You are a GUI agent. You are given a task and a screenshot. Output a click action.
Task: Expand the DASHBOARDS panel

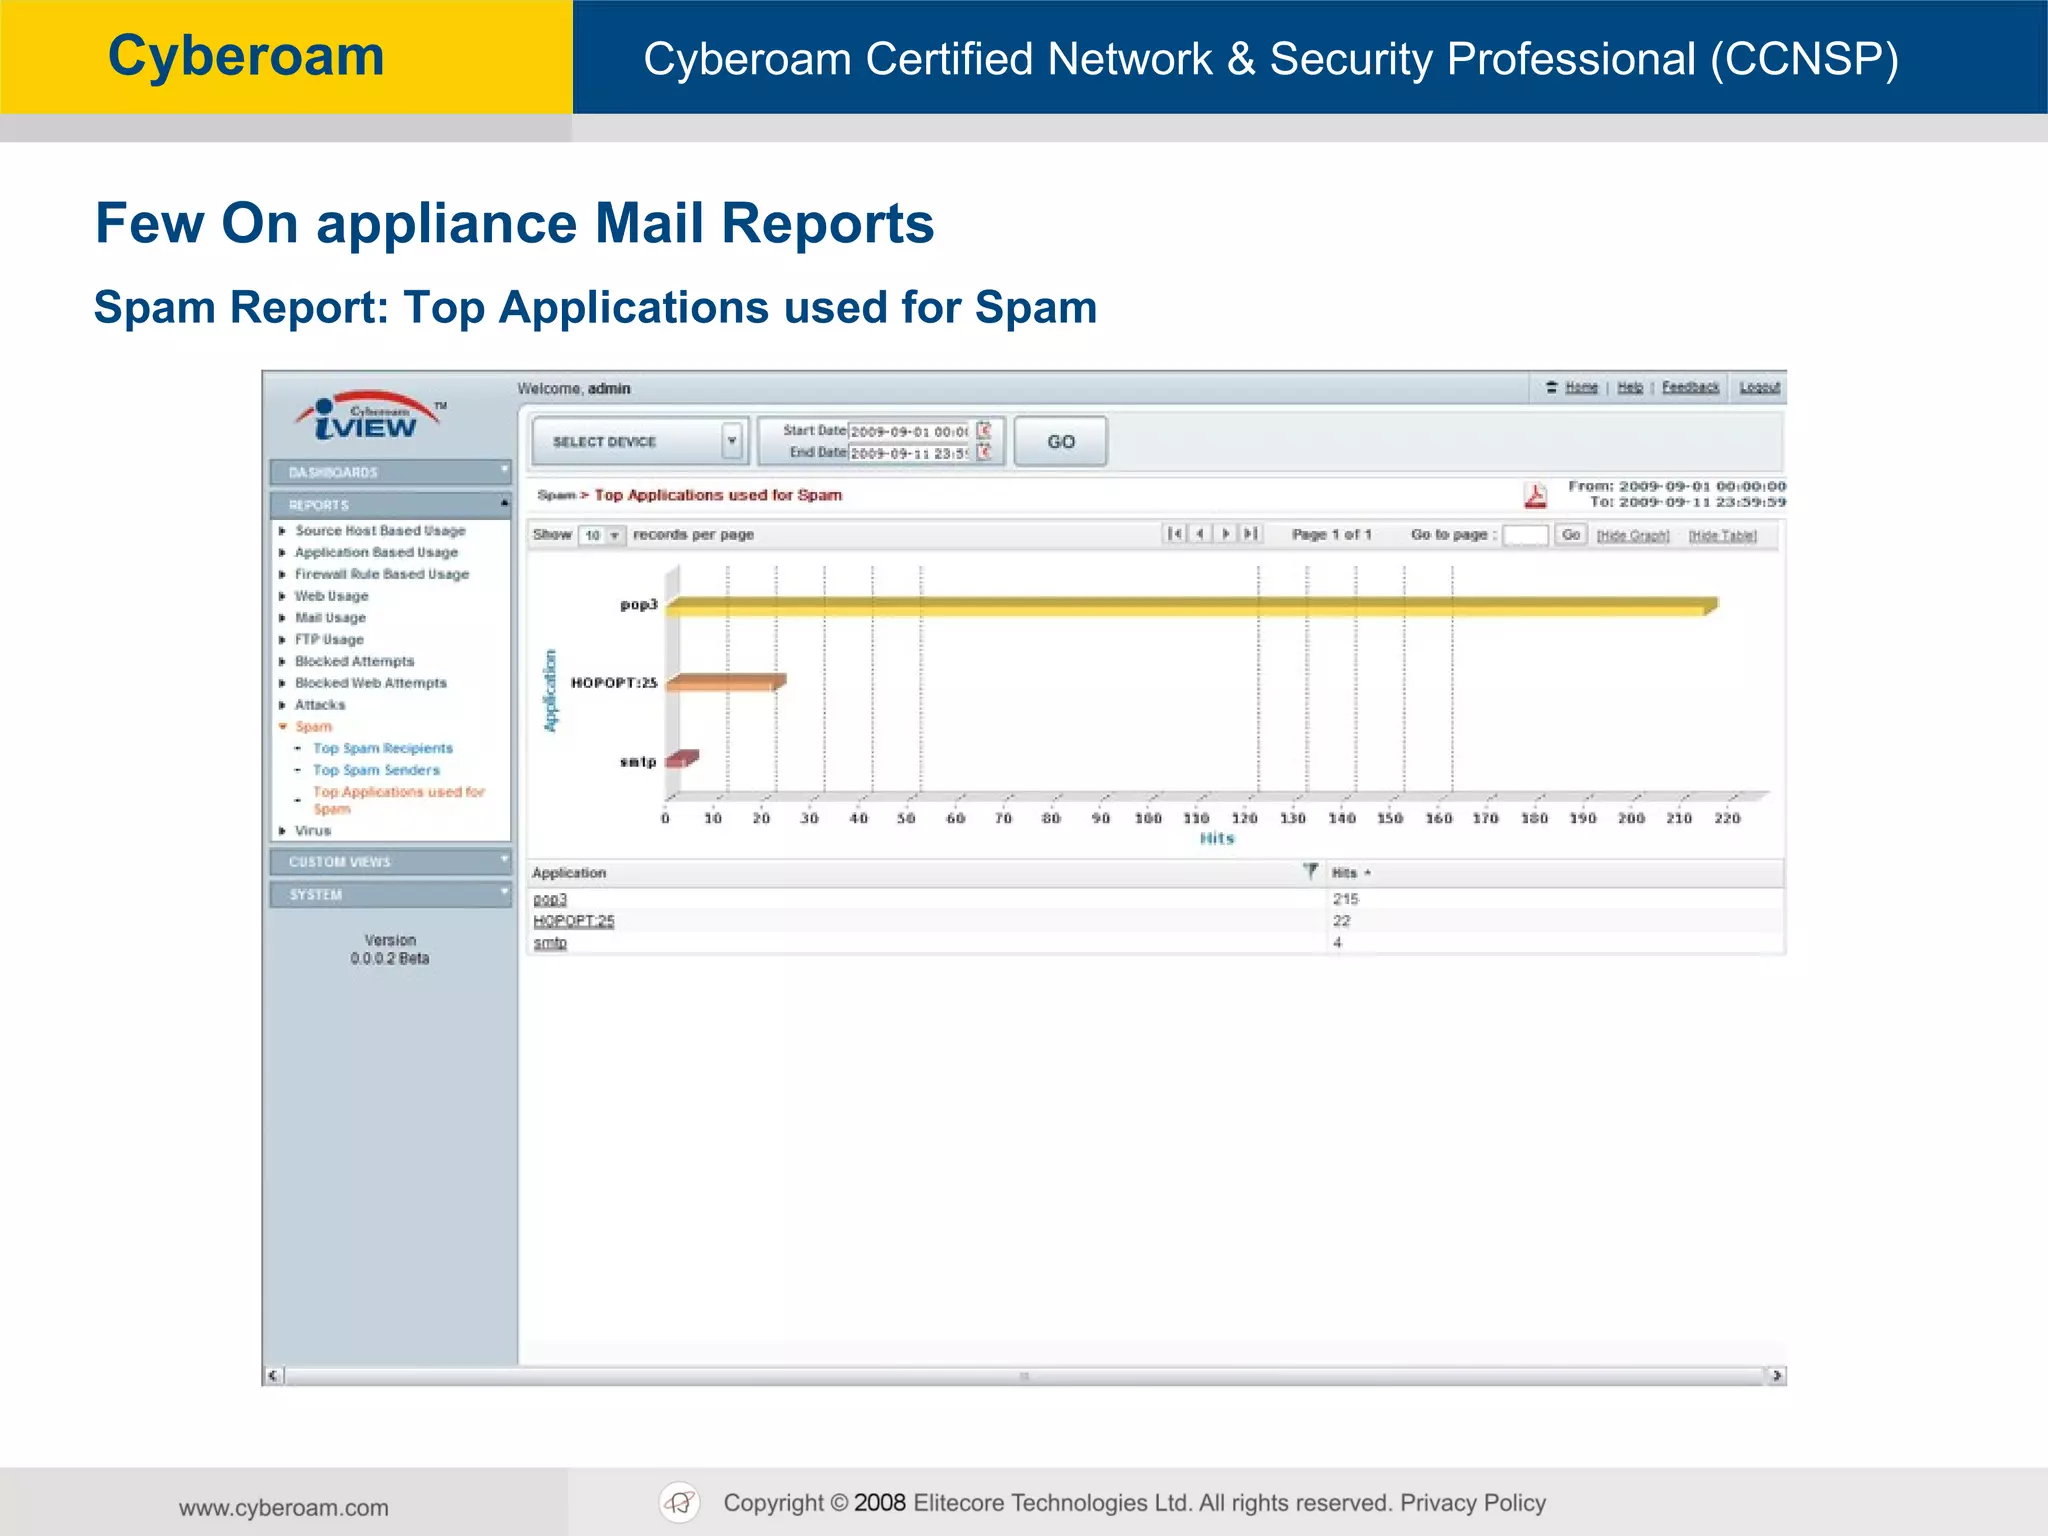pos(391,471)
